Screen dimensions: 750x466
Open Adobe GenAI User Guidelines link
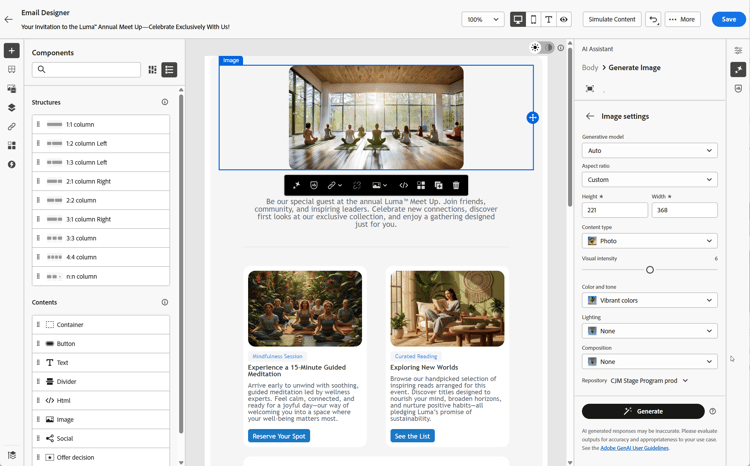point(634,448)
